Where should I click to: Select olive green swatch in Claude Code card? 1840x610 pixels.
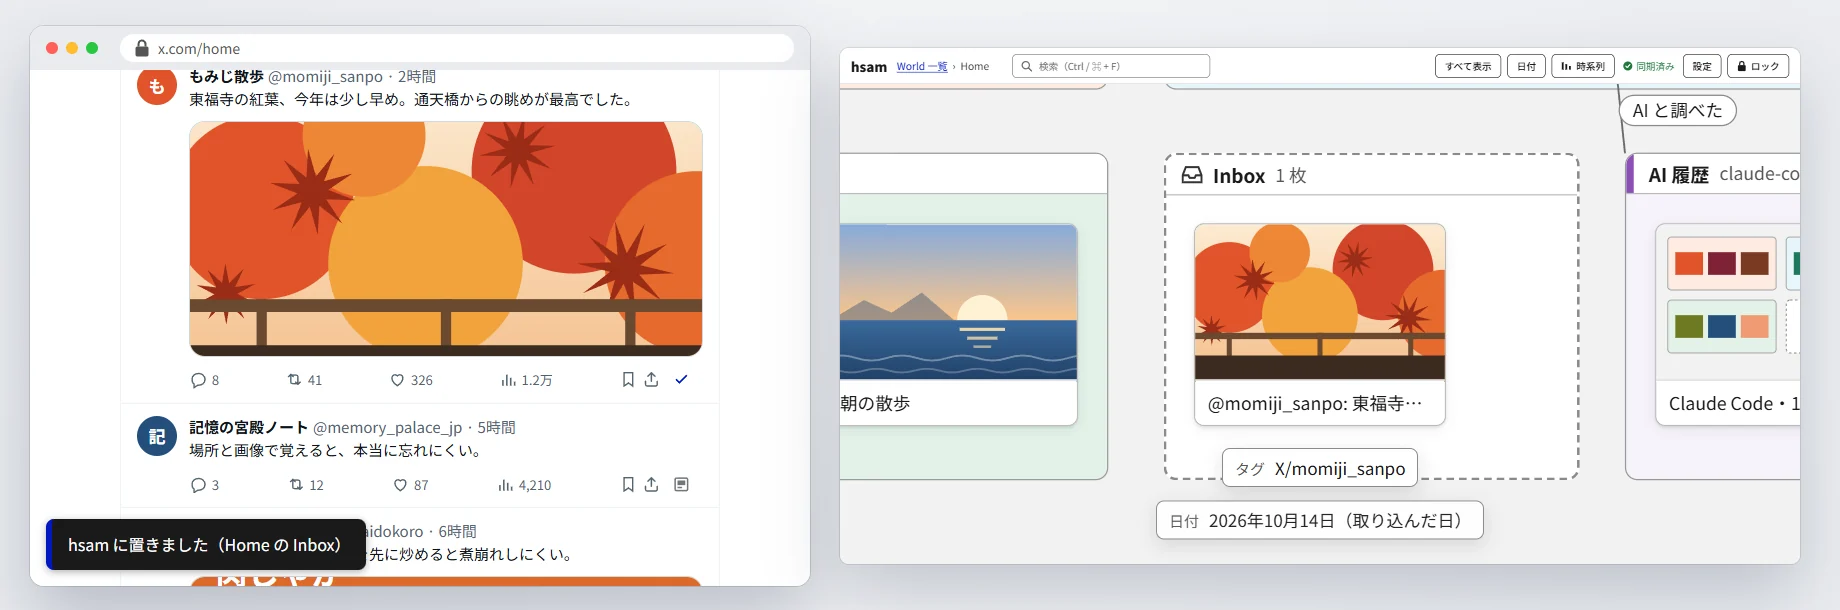tap(1689, 326)
